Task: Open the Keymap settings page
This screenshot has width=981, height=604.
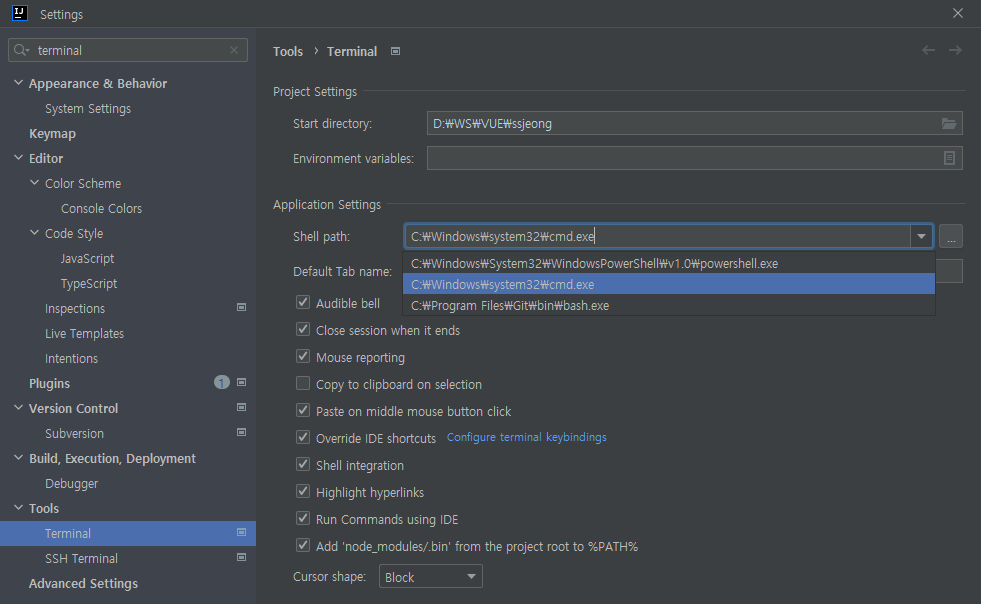Action: pyautogui.click(x=53, y=133)
